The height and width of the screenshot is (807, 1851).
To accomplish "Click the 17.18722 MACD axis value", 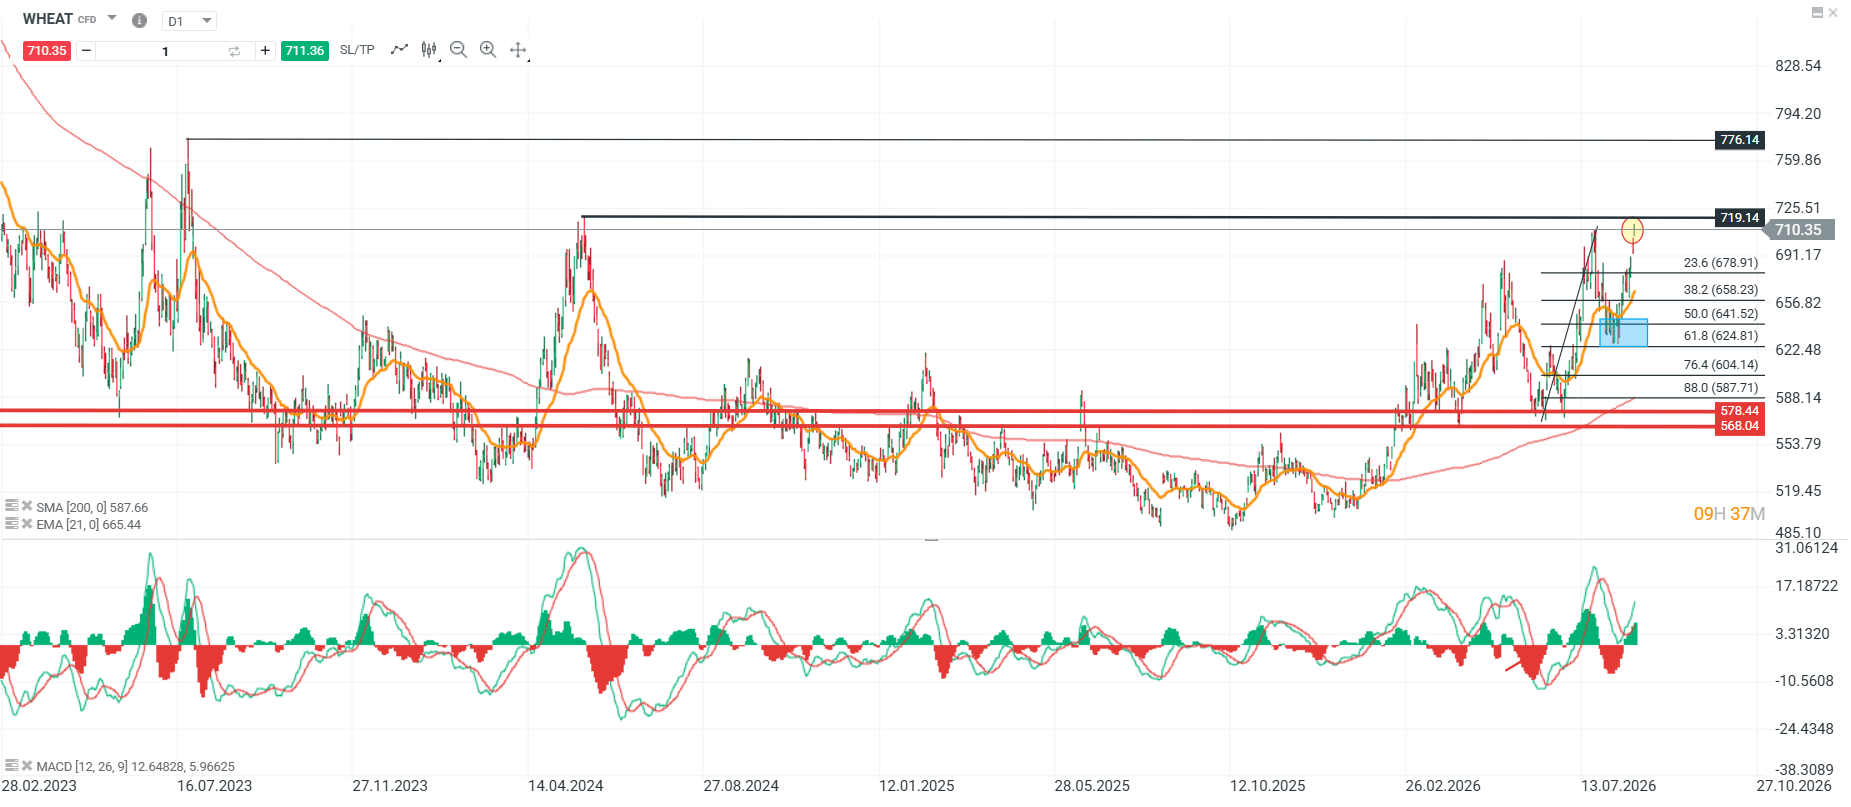I will point(1806,586).
